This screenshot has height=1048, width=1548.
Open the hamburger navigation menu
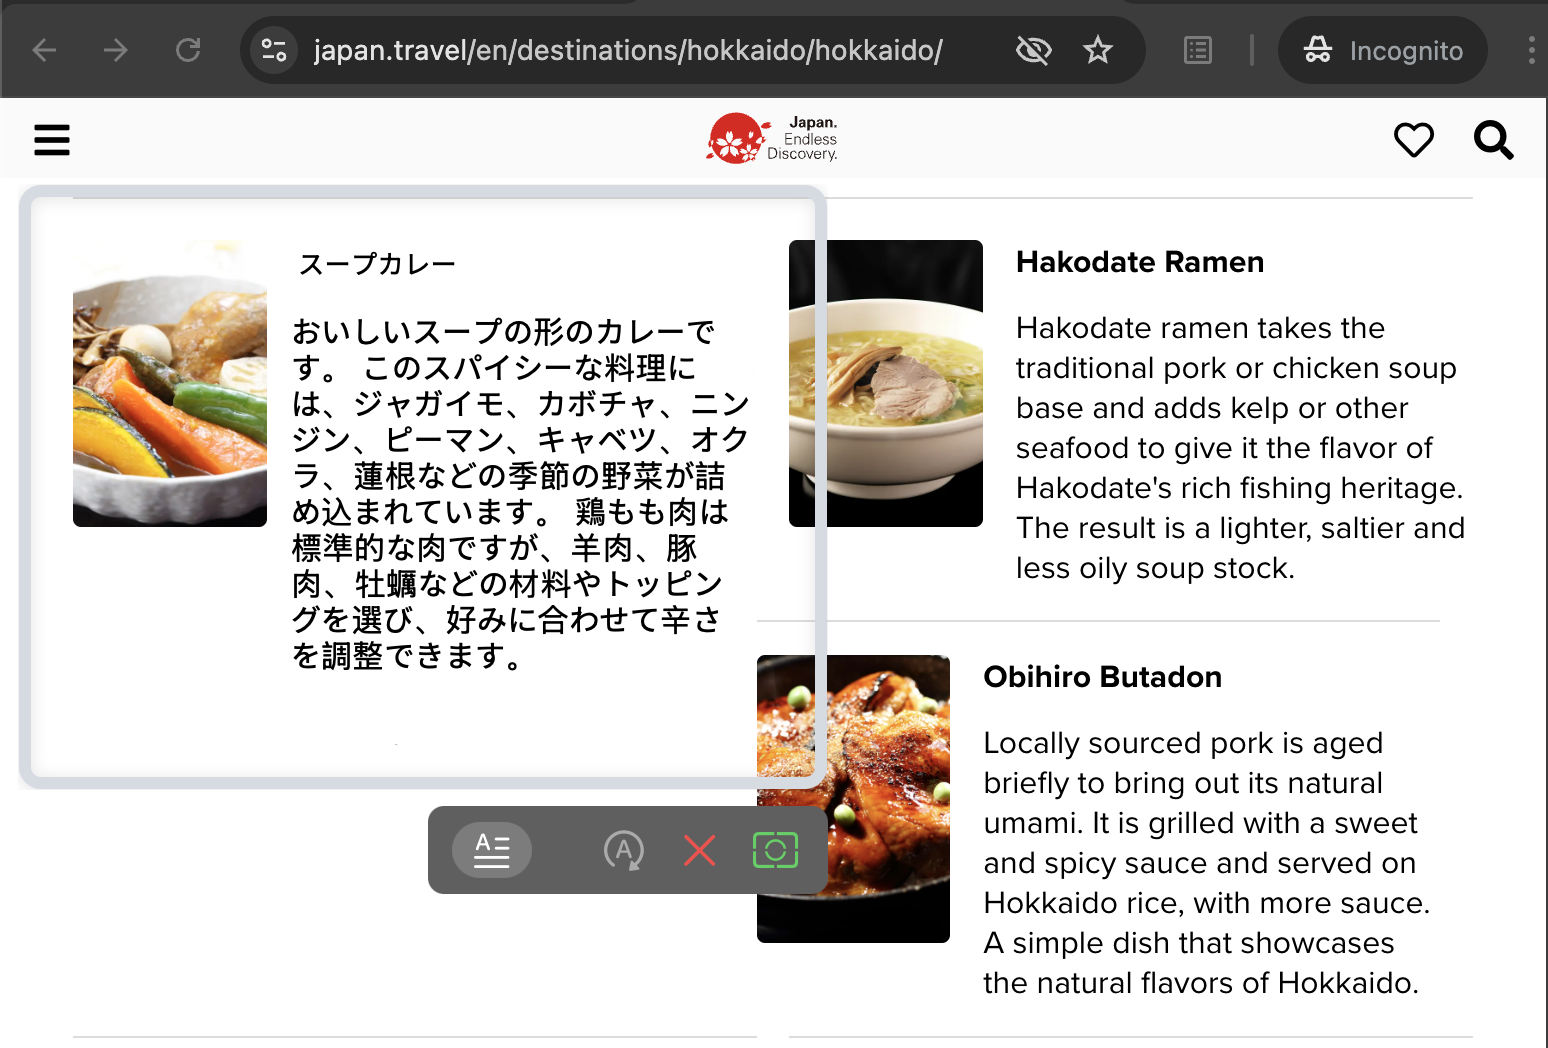52,140
